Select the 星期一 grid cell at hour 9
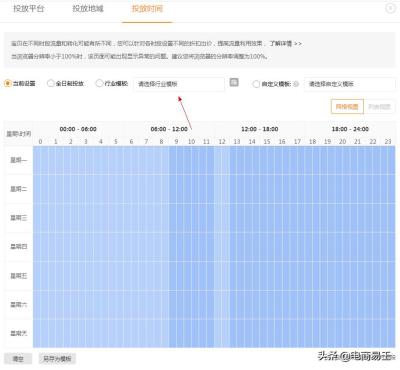 point(177,160)
